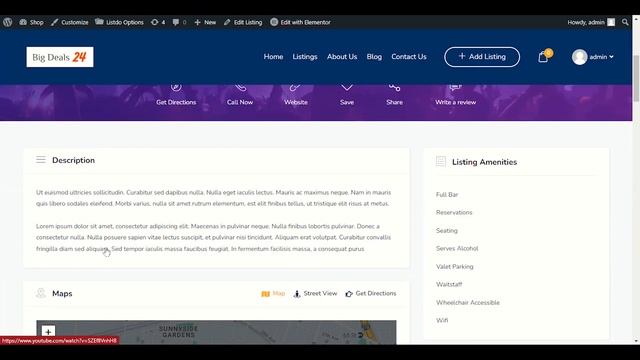Open the admin bar search icon

[x=625, y=22]
